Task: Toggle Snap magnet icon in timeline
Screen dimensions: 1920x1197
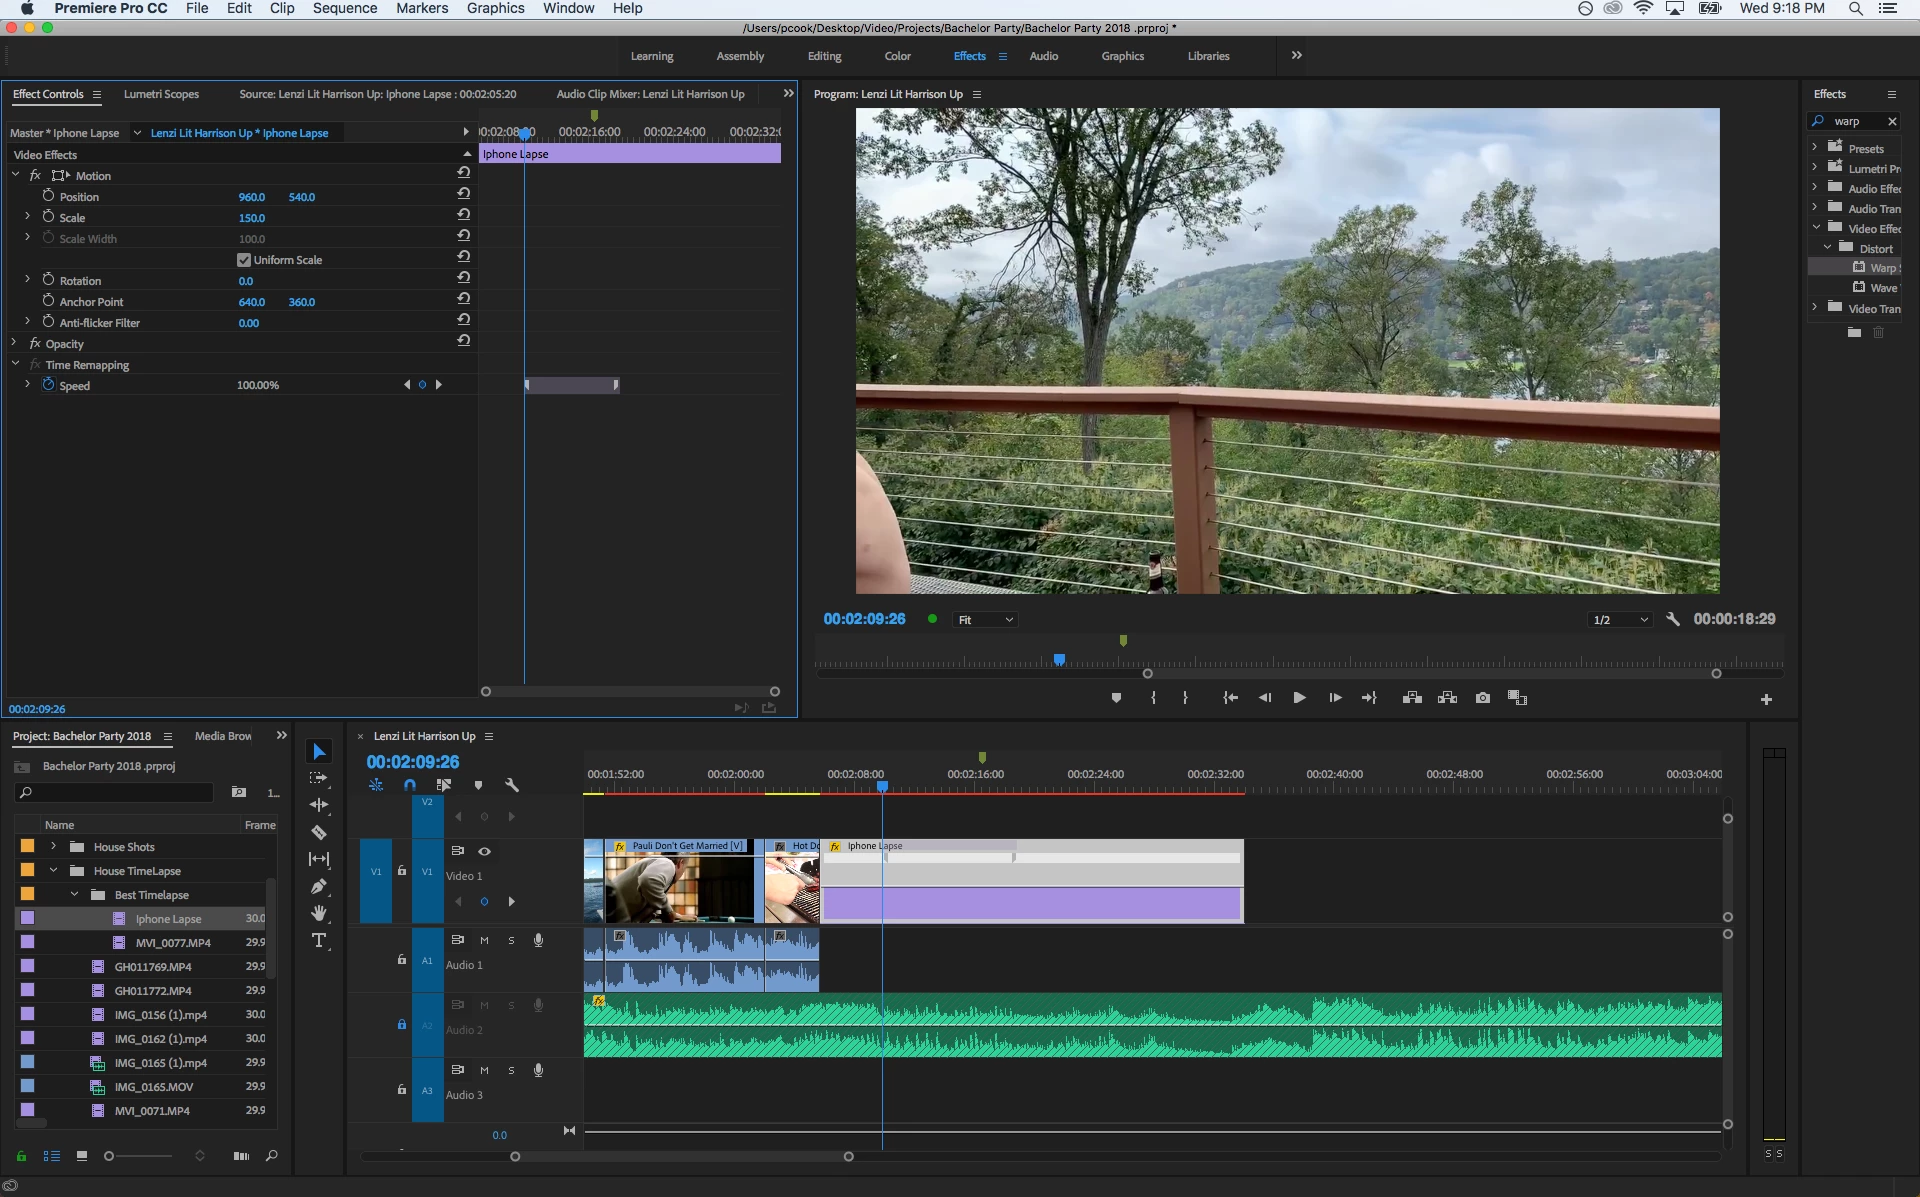Action: coord(410,785)
